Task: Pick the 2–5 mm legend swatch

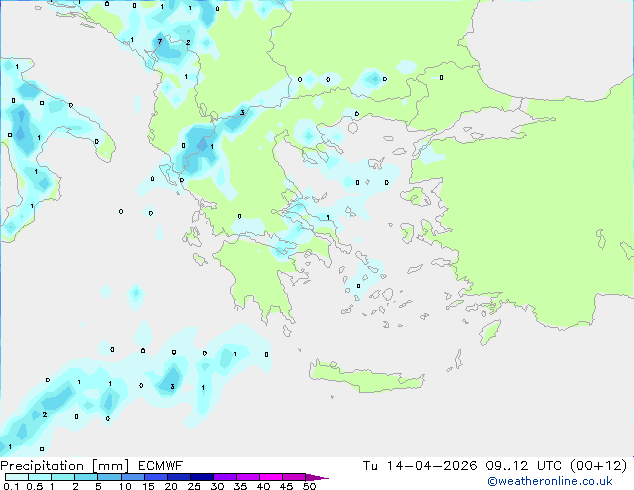Action: (86, 477)
